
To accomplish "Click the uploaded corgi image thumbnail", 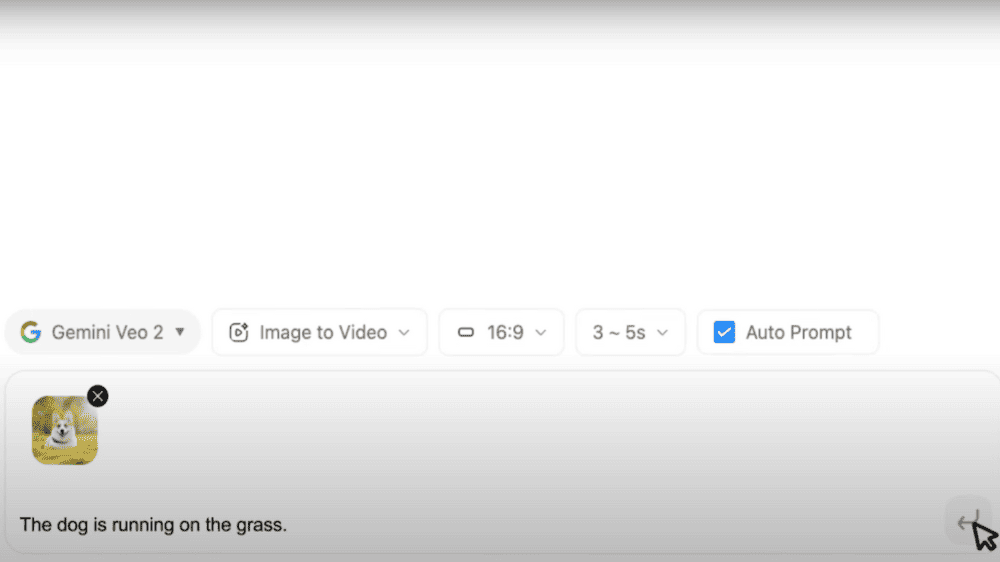I will (x=64, y=430).
